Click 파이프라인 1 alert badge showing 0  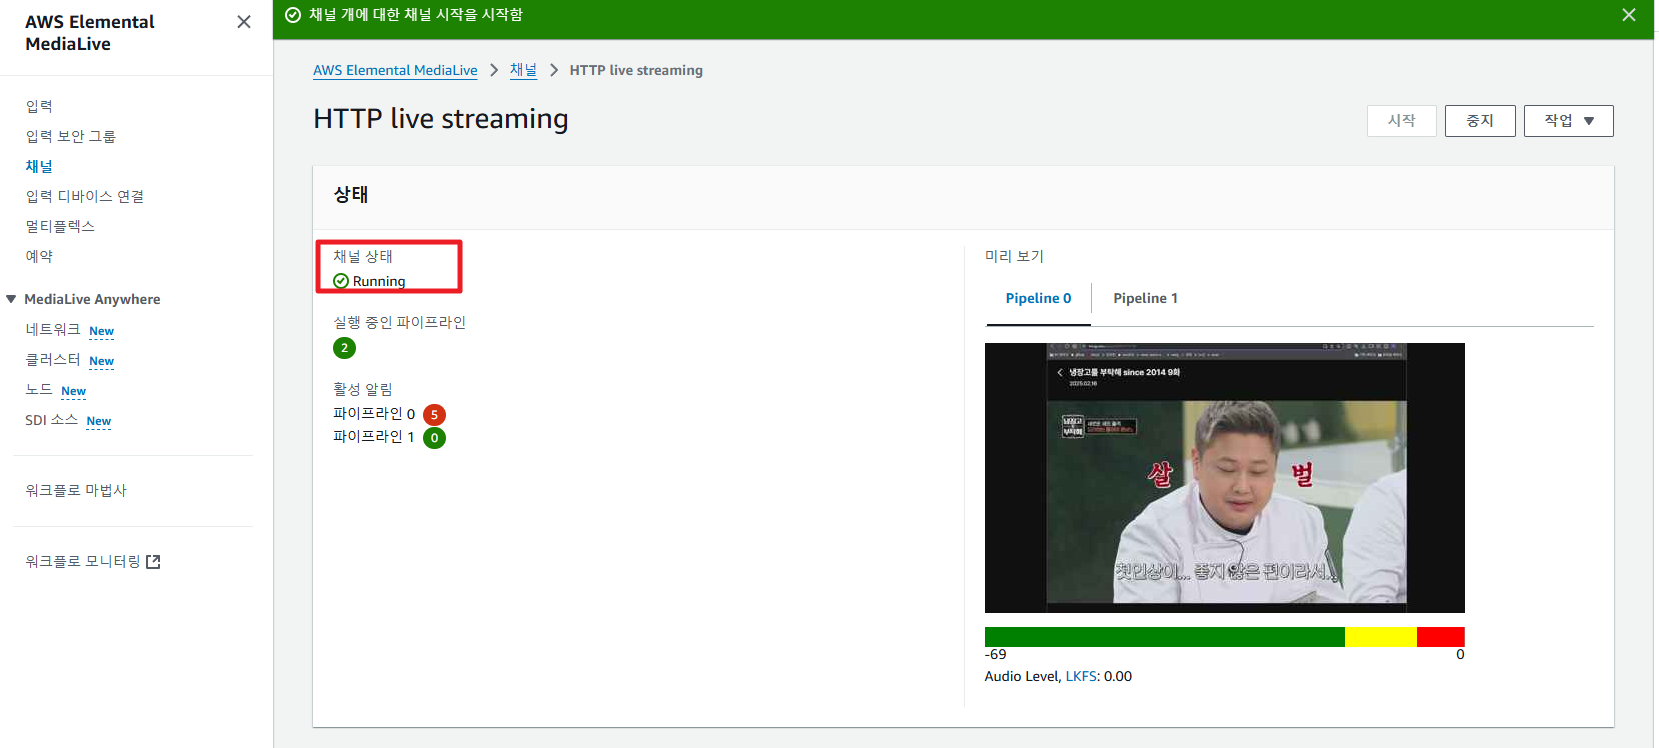point(434,438)
